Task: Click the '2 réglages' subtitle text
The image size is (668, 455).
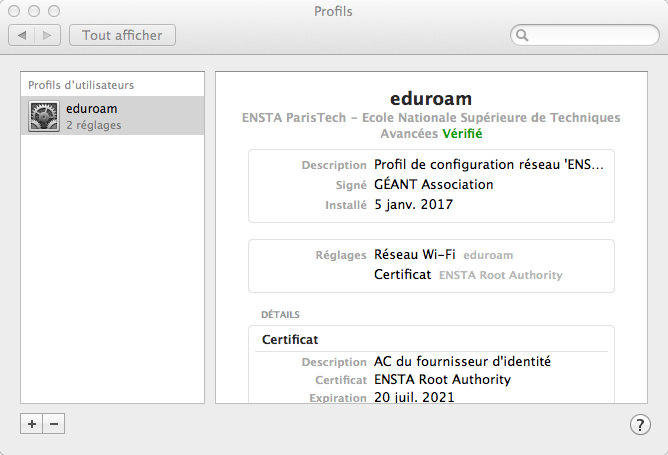Action: coord(94,125)
